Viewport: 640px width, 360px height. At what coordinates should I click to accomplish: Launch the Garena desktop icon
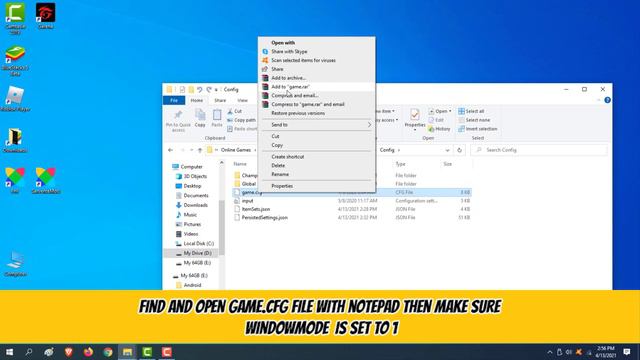[45, 16]
